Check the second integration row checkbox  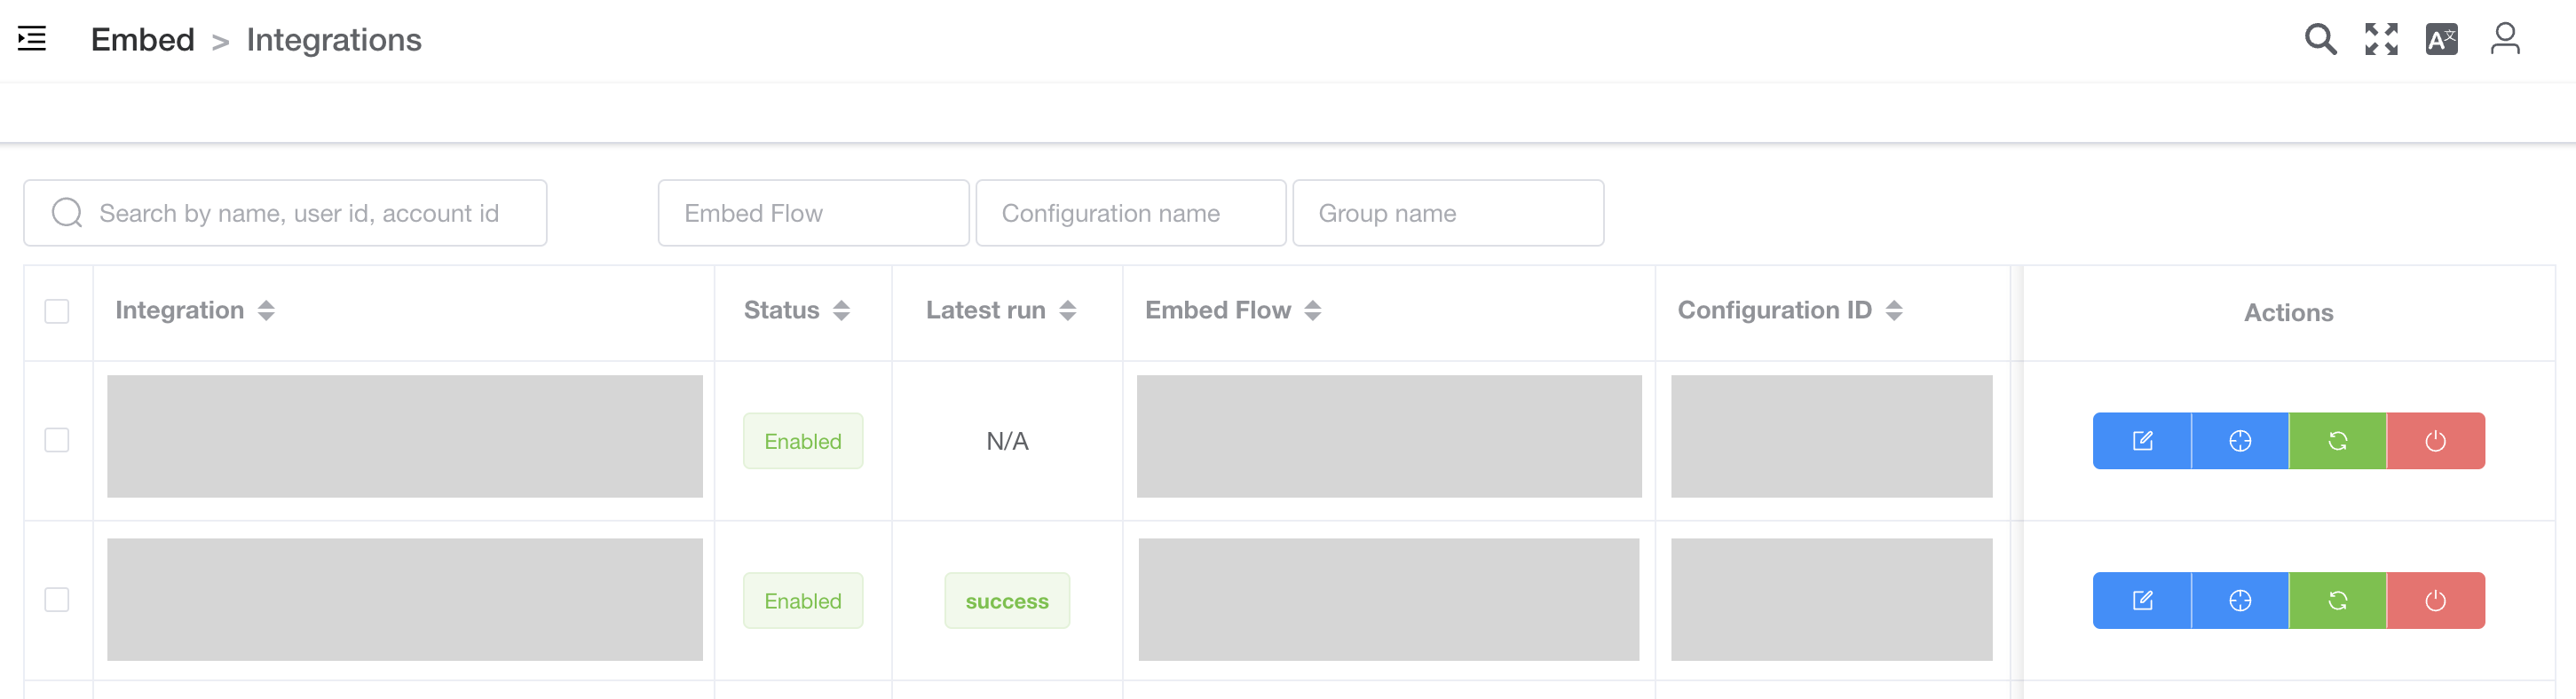(x=57, y=600)
